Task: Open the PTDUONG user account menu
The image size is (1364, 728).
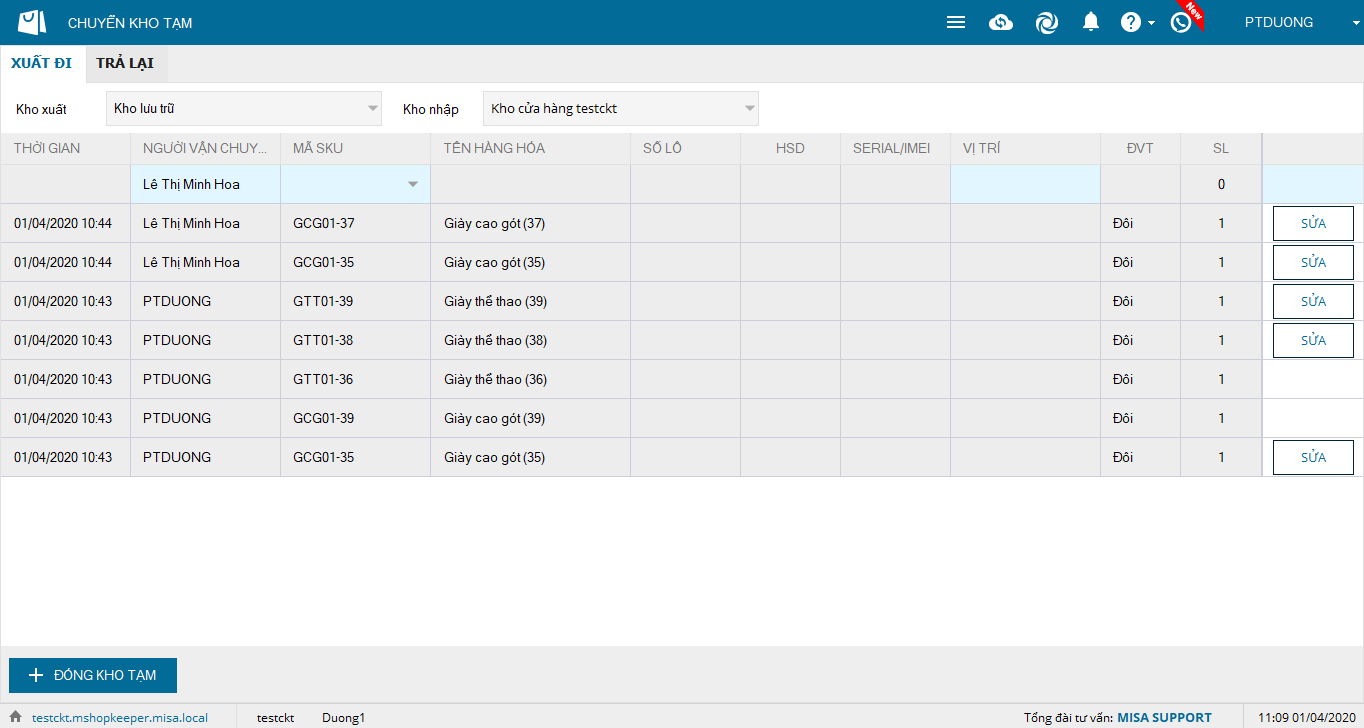Action: [1290, 22]
